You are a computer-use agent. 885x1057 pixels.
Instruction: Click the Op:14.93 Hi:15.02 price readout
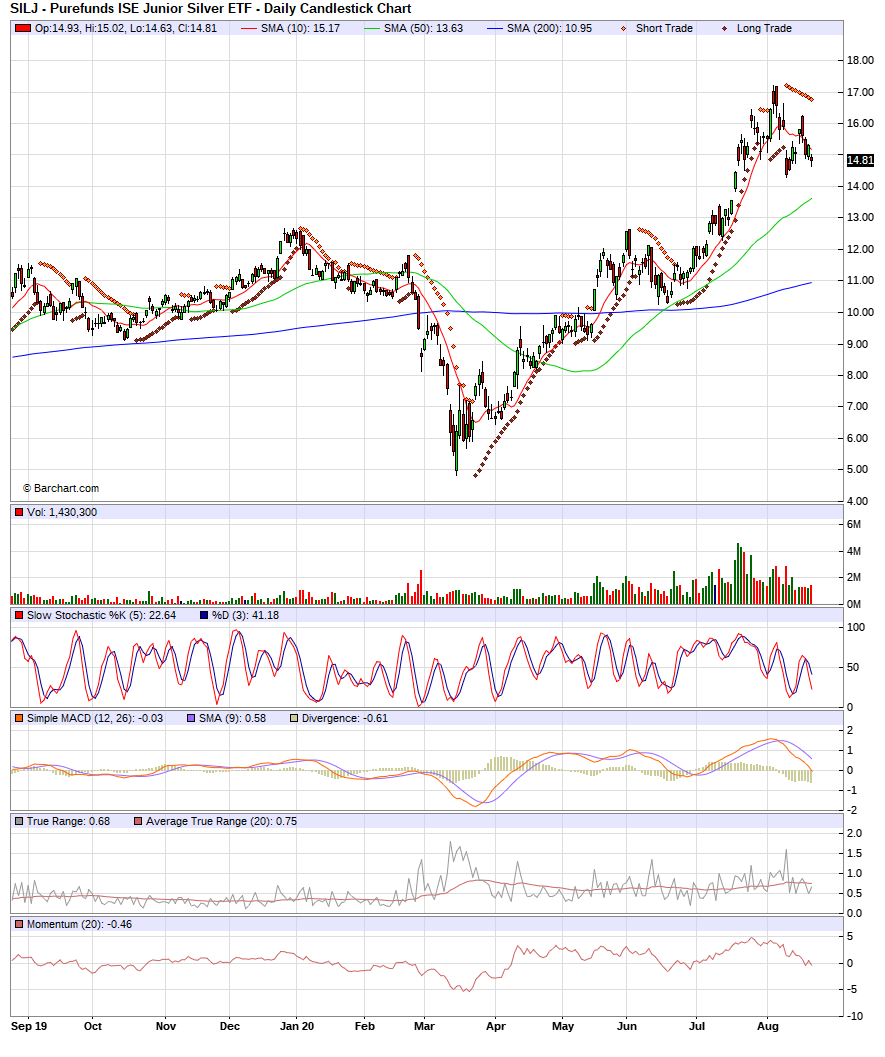(x=126, y=28)
